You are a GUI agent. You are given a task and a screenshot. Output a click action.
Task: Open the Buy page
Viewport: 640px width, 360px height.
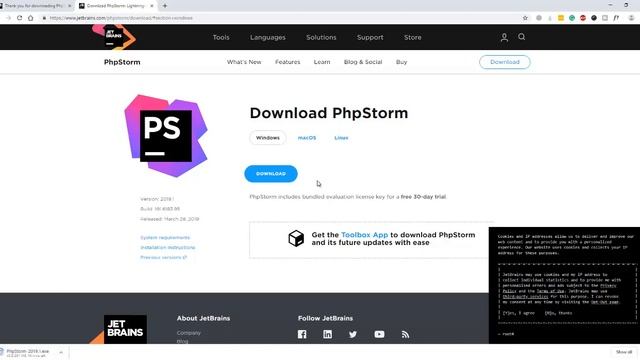(x=402, y=62)
